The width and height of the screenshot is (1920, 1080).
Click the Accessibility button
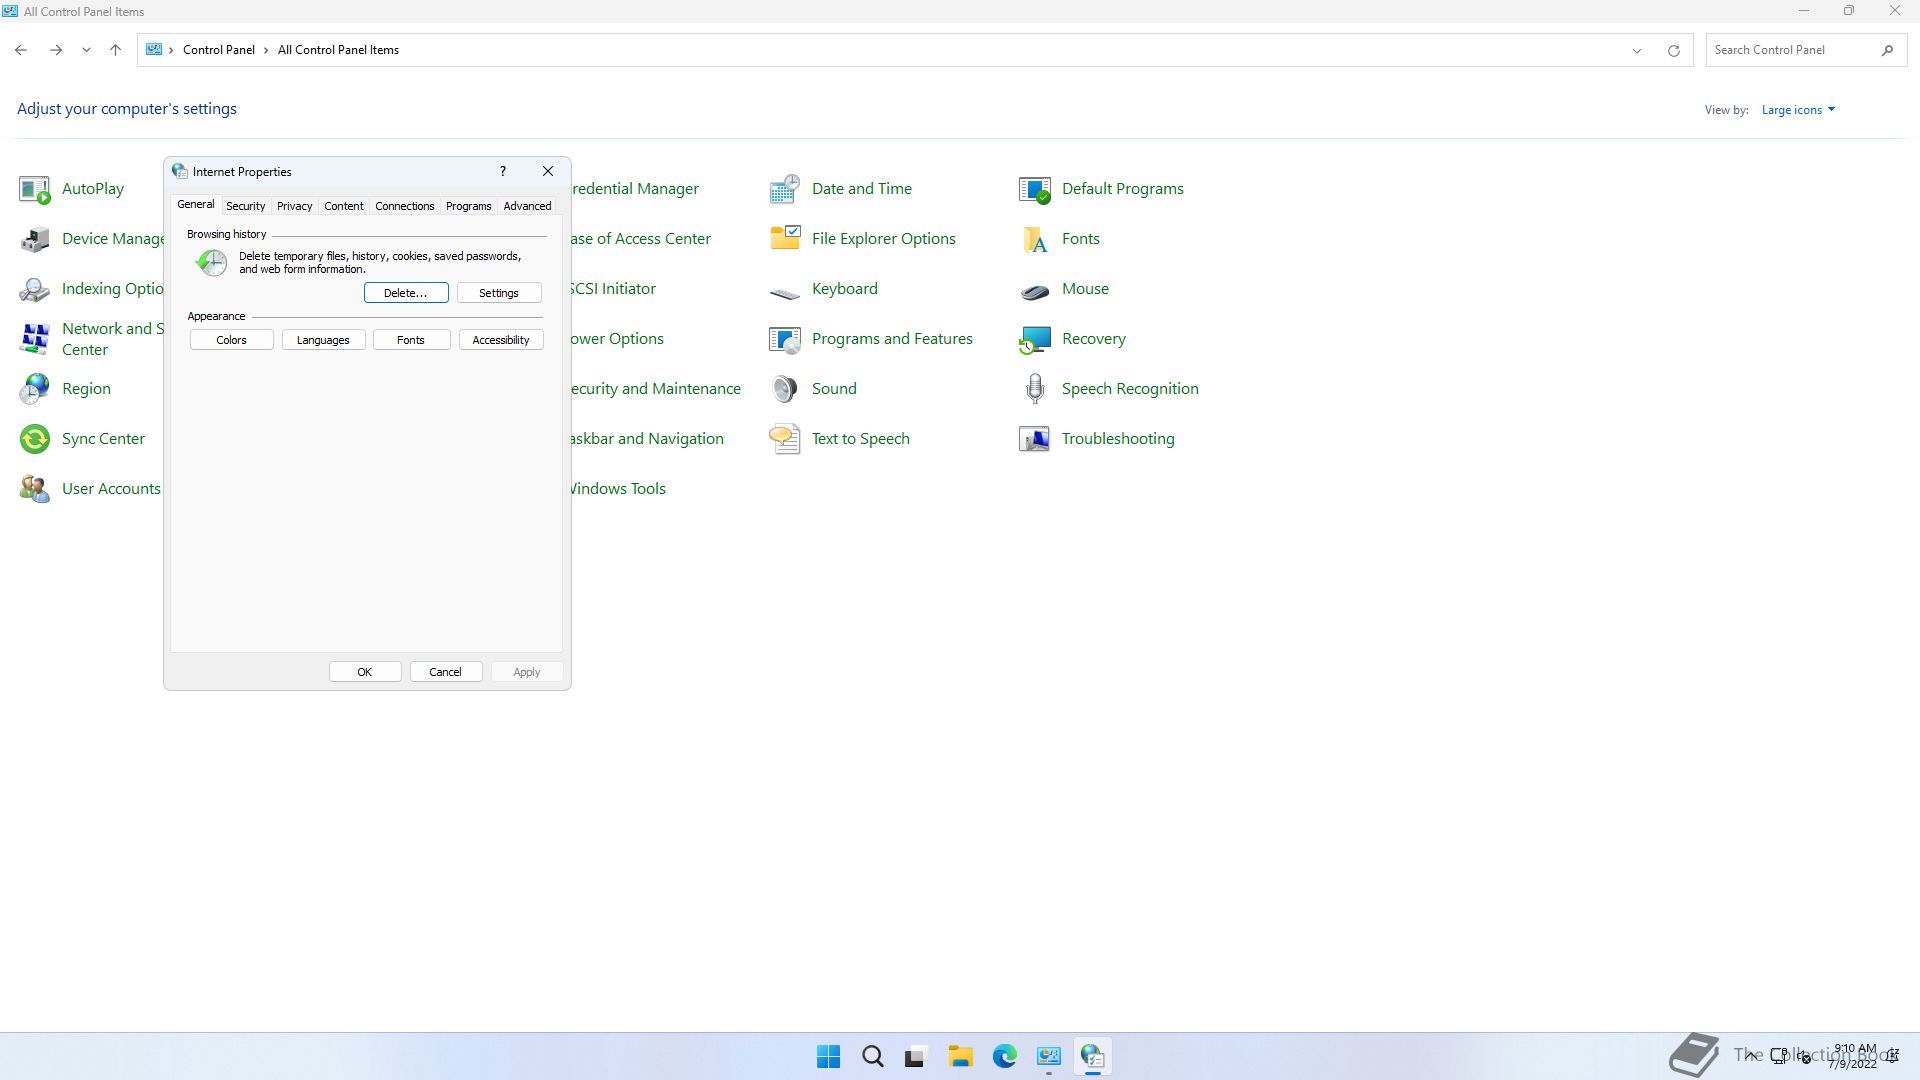coord(501,340)
